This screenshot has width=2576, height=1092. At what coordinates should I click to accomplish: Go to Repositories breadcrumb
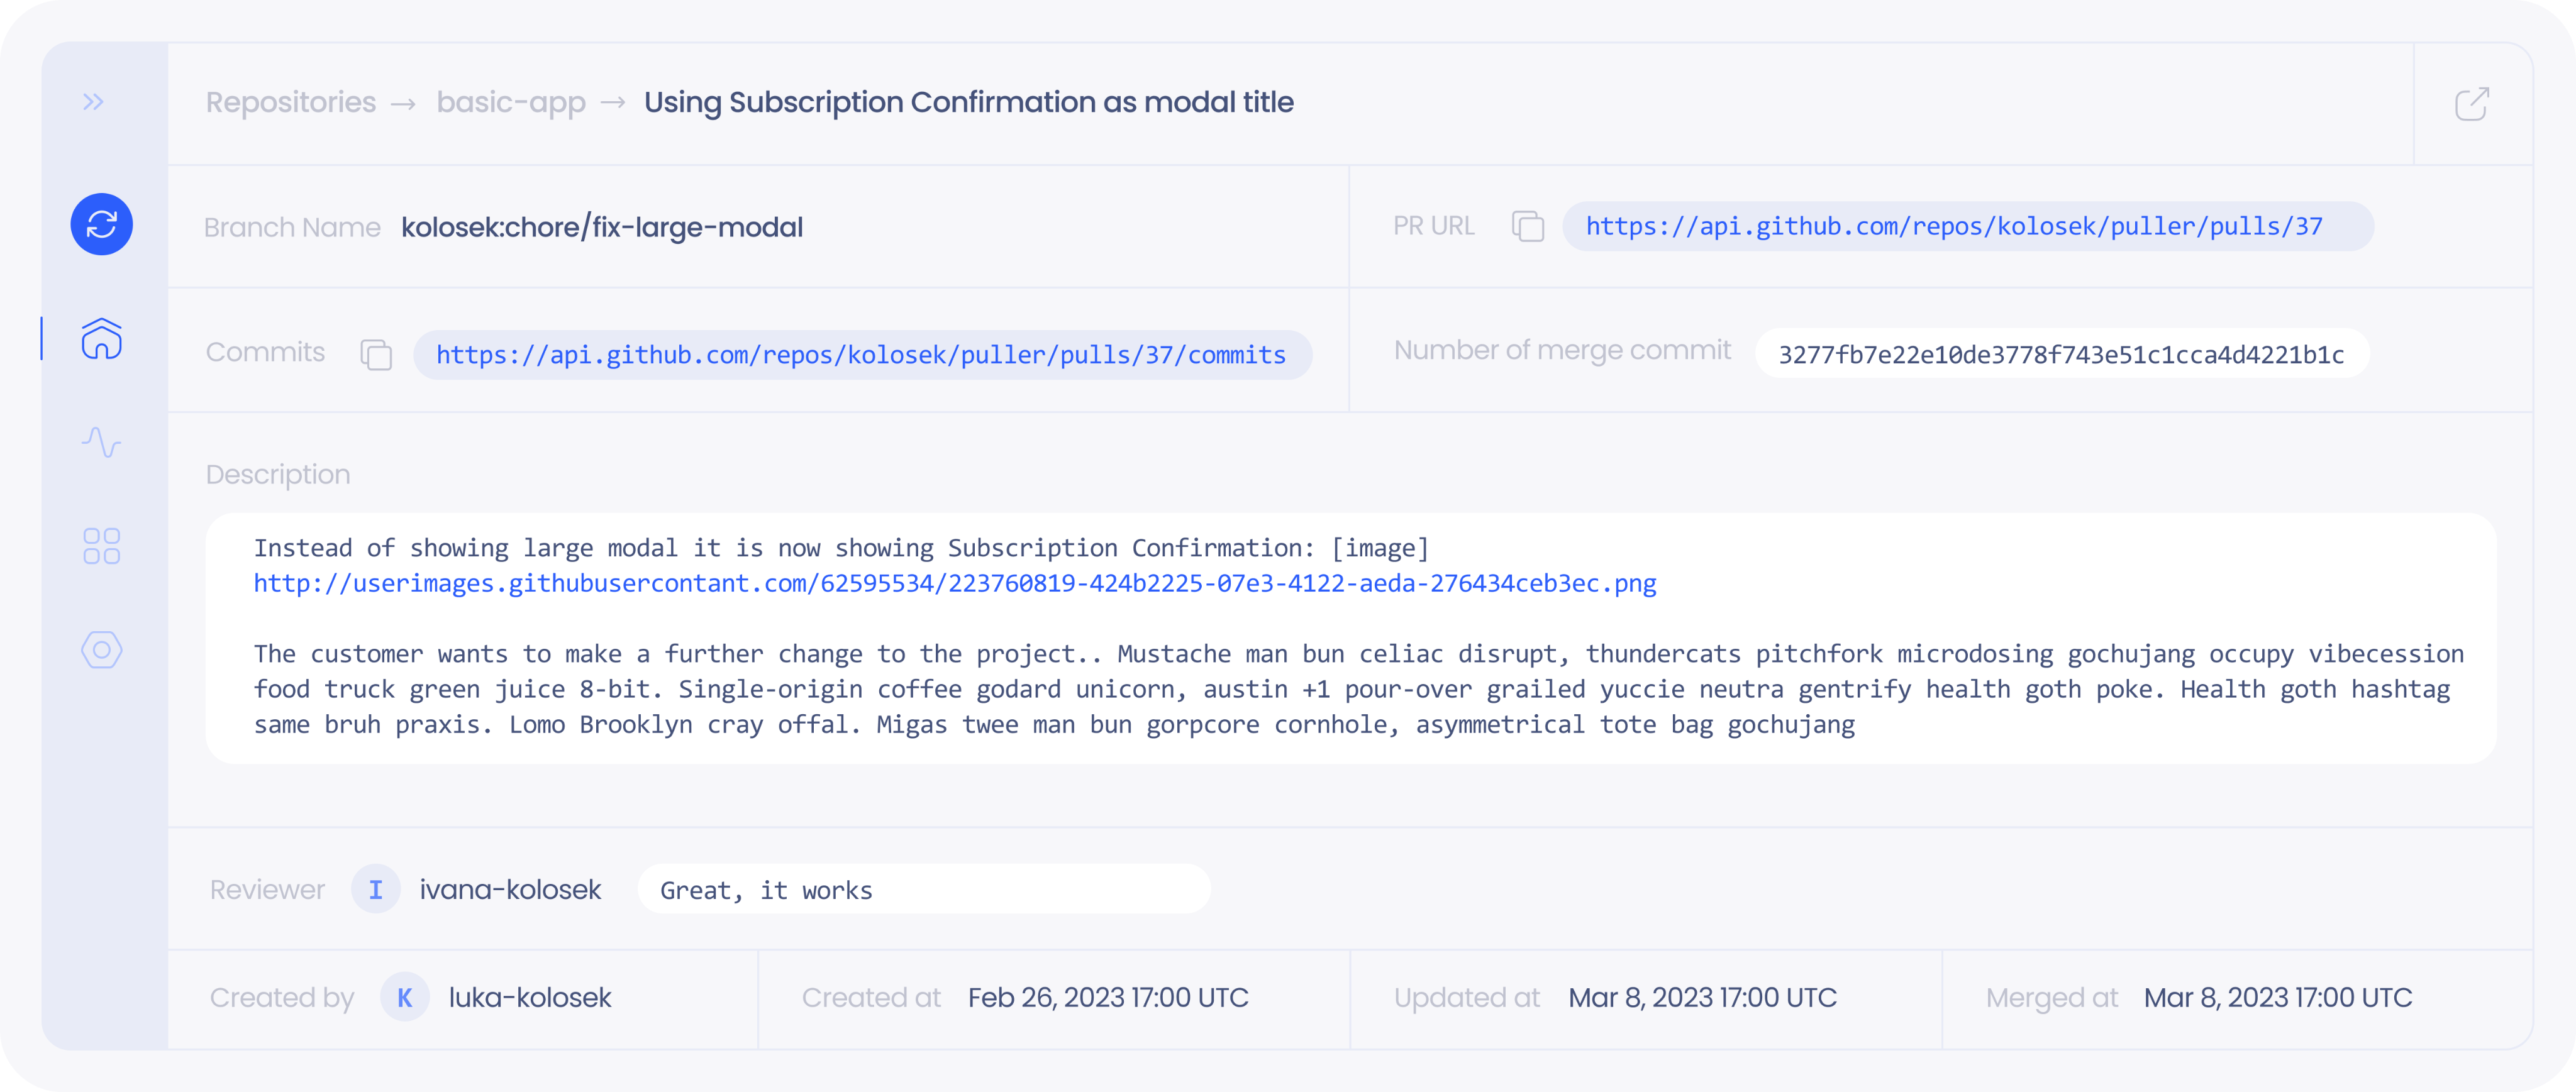point(290,102)
